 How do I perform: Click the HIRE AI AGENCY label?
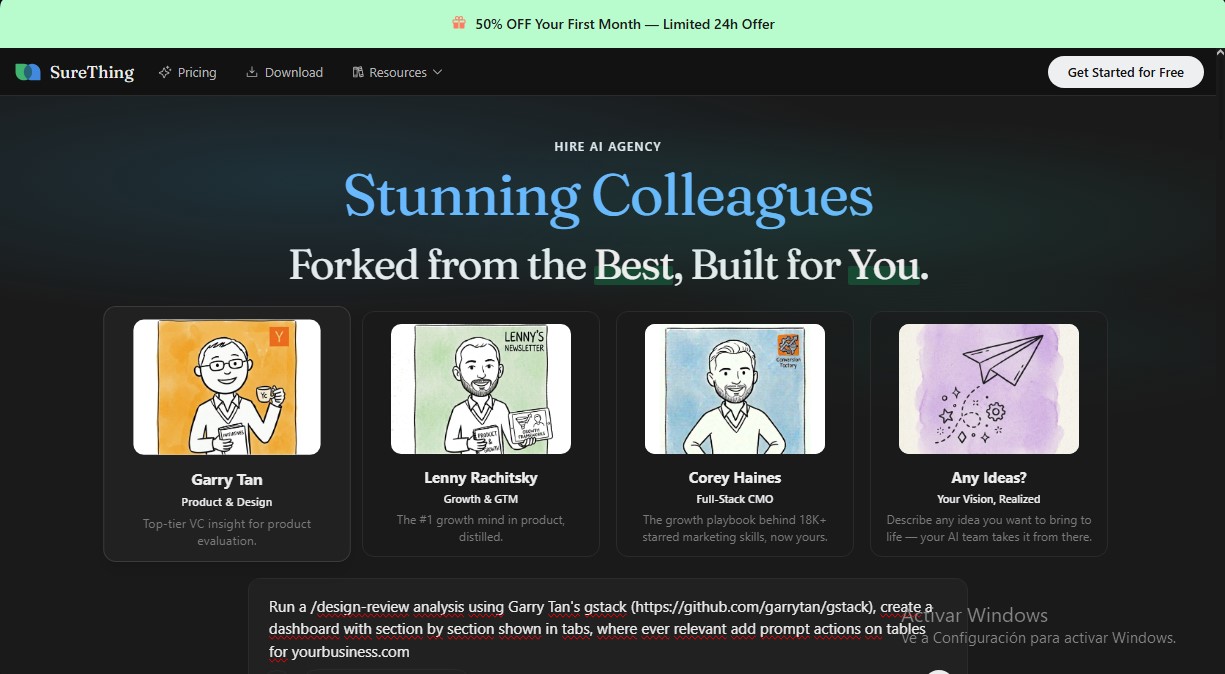tap(608, 147)
